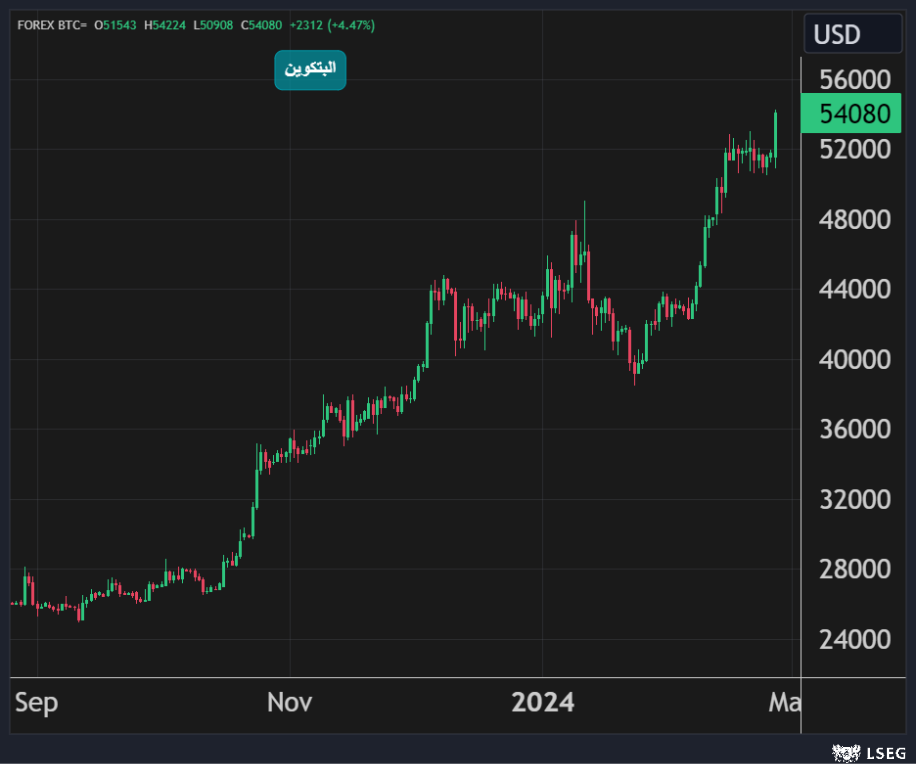Image resolution: width=916 pixels, height=764 pixels.
Task: Select the 2024 label on time axis
Action: [x=543, y=703]
